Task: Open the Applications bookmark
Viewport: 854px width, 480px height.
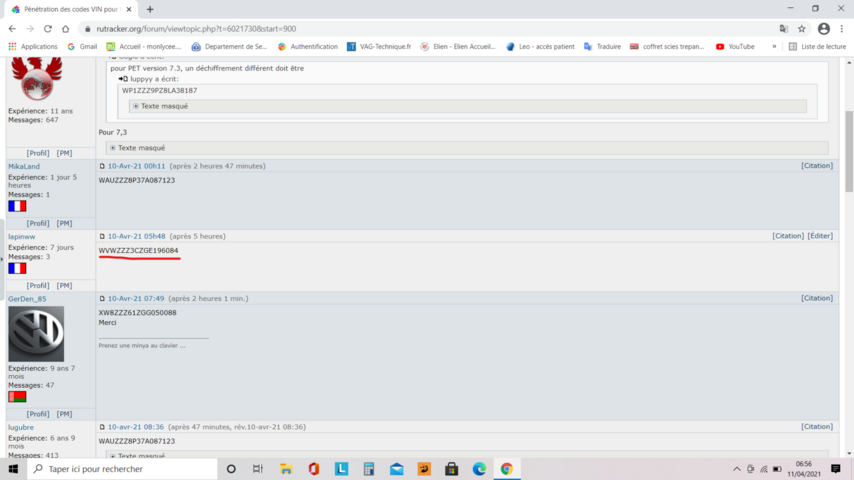Action: [33, 47]
